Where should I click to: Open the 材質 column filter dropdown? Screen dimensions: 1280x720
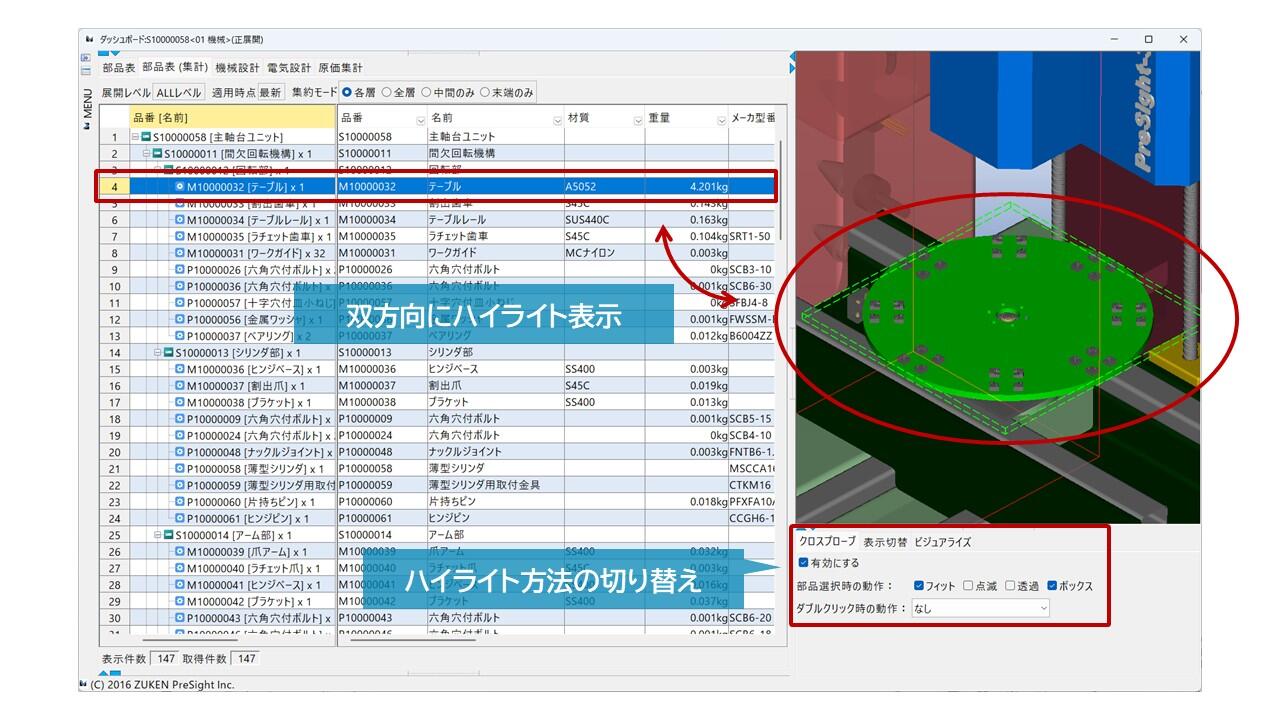[638, 120]
